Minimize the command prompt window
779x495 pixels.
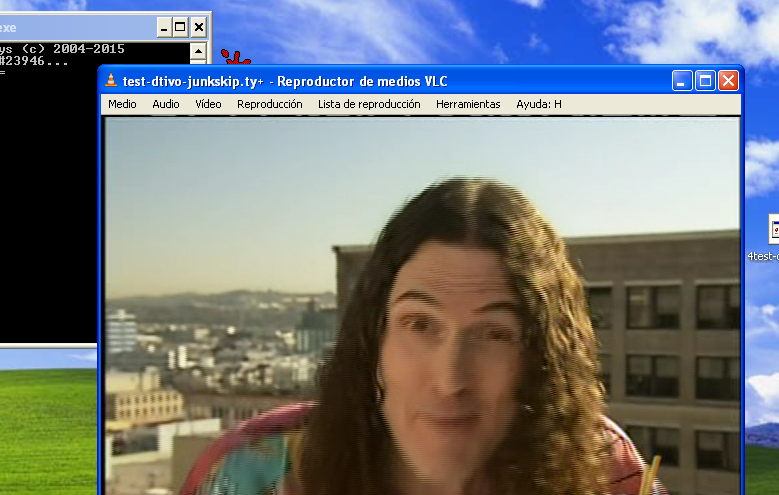click(x=163, y=27)
